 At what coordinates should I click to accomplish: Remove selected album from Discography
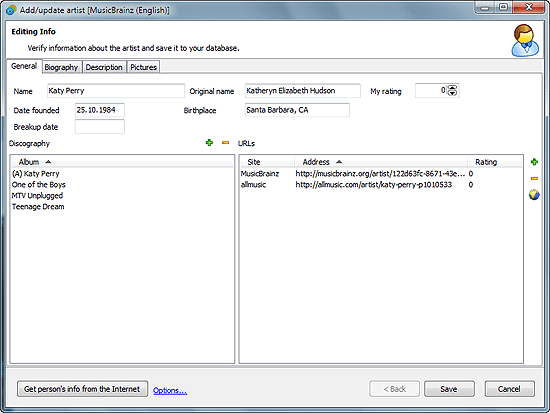(225, 142)
